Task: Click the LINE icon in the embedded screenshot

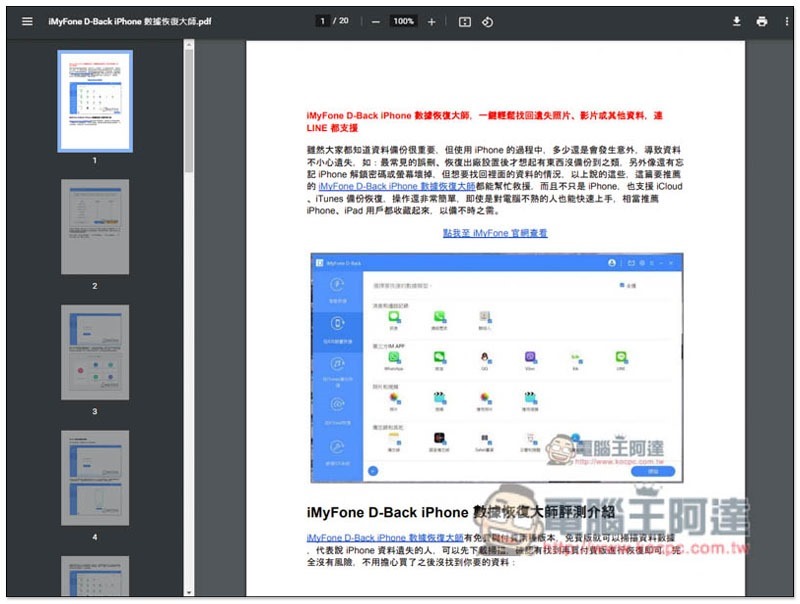Action: click(x=621, y=357)
